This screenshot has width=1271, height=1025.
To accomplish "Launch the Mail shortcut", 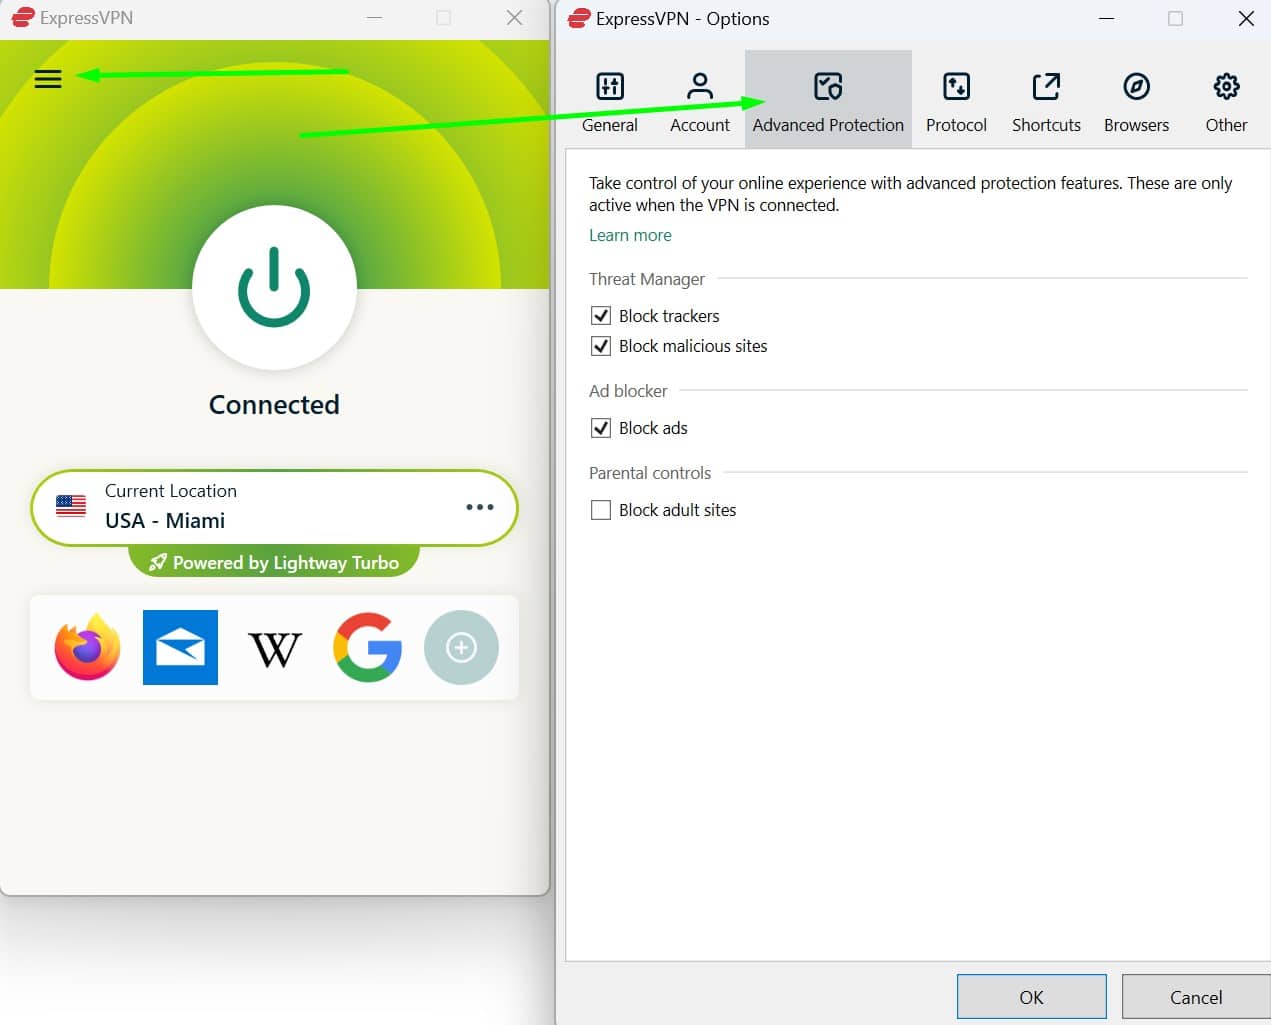I will (180, 647).
